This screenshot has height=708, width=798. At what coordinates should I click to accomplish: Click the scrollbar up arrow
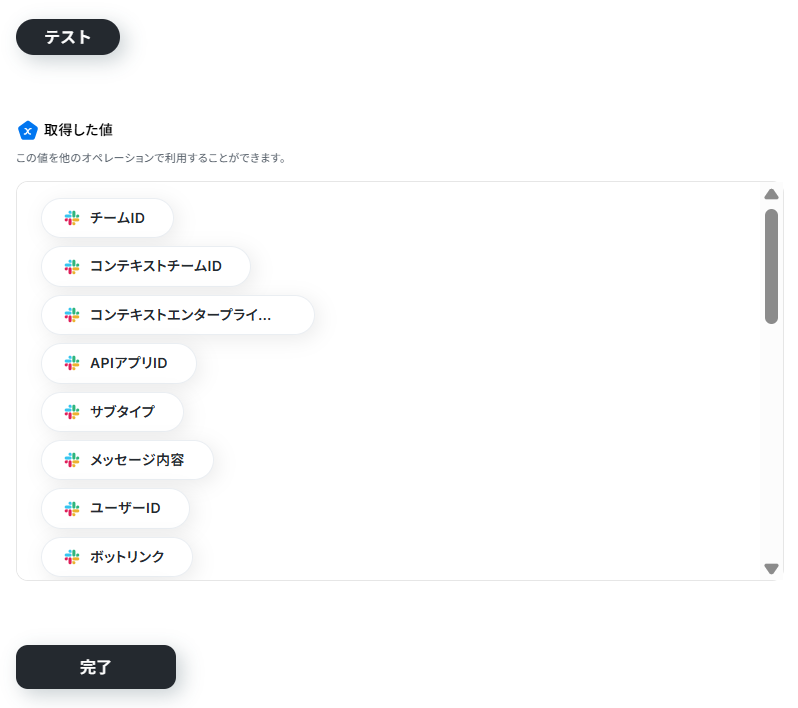click(x=771, y=194)
